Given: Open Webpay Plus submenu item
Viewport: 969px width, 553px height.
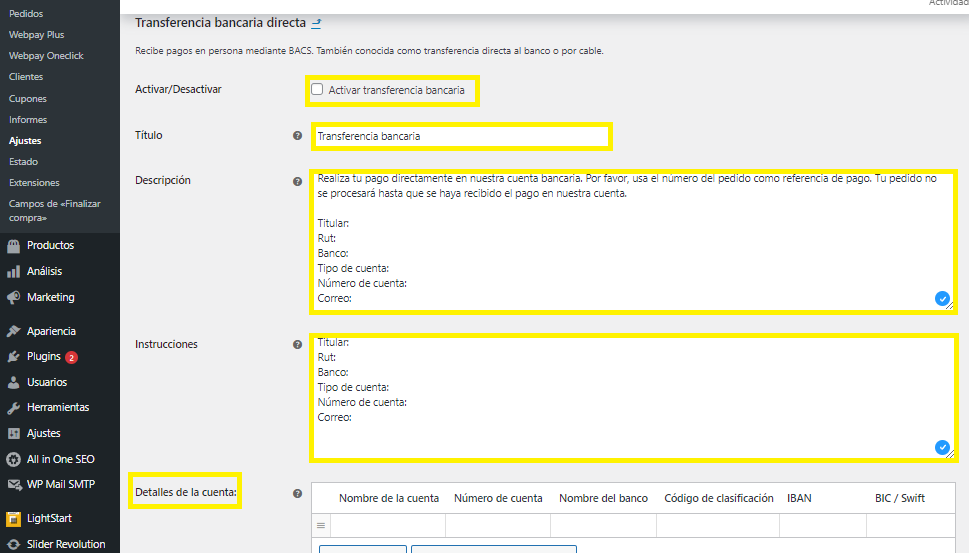Looking at the screenshot, I should 36,35.
